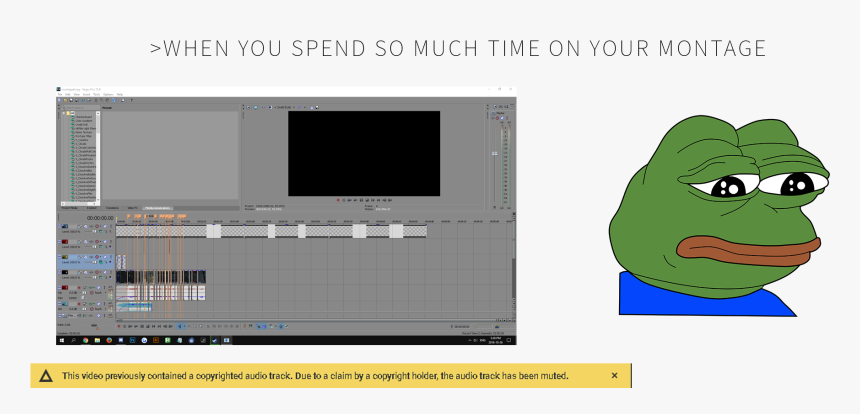
Task: Switch to the Explorer tab
Action: pyautogui.click(x=92, y=208)
